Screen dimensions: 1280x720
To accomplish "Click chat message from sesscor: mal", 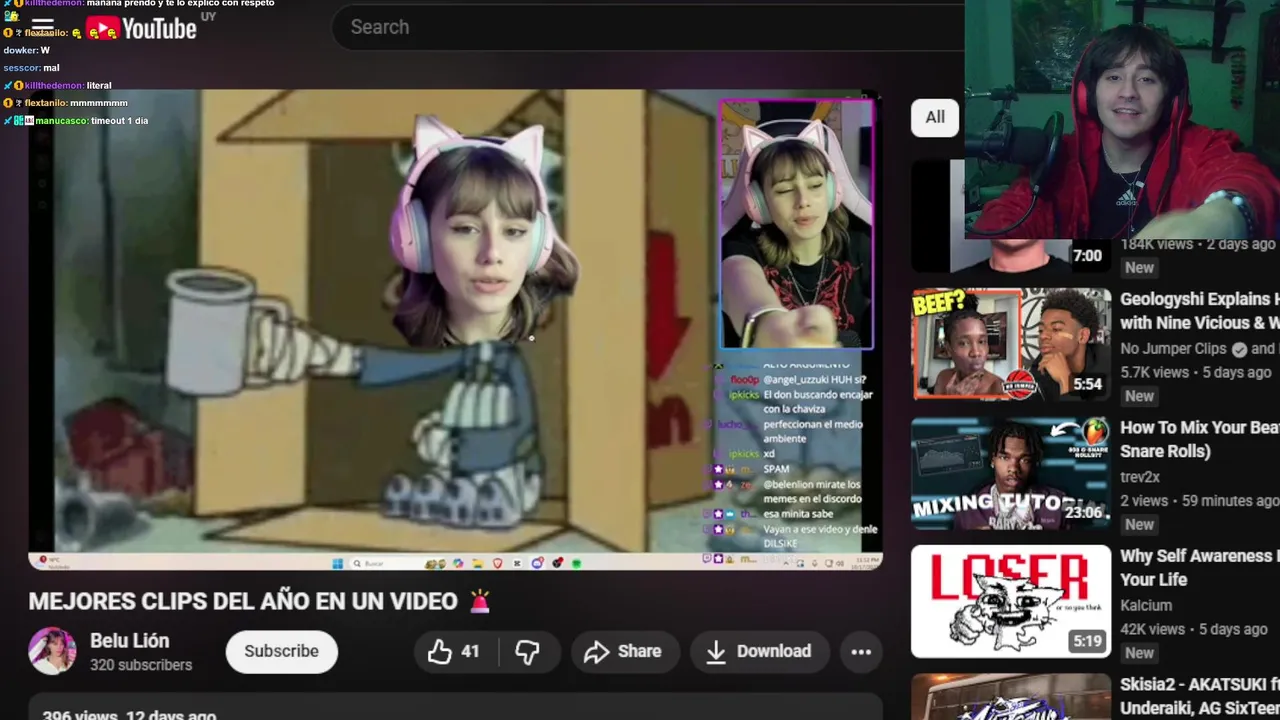I will click(31, 68).
